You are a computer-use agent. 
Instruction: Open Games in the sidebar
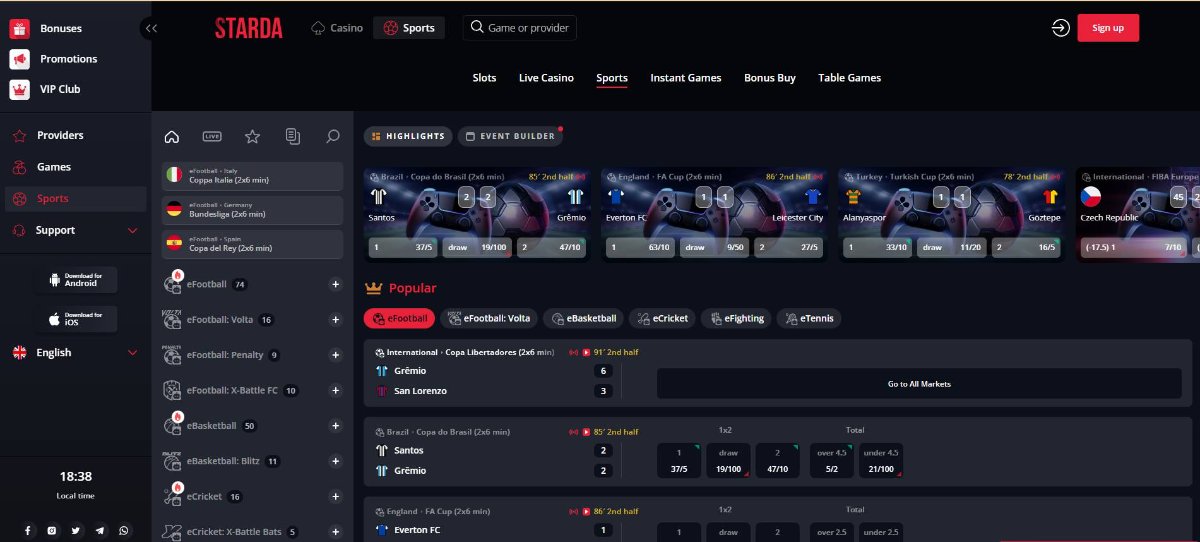coord(54,167)
